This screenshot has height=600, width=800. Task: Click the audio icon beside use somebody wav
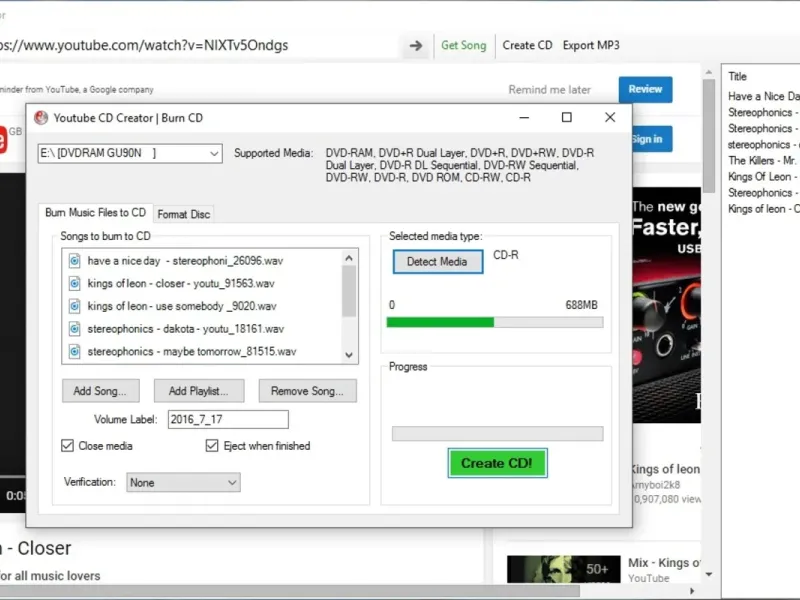coord(74,306)
